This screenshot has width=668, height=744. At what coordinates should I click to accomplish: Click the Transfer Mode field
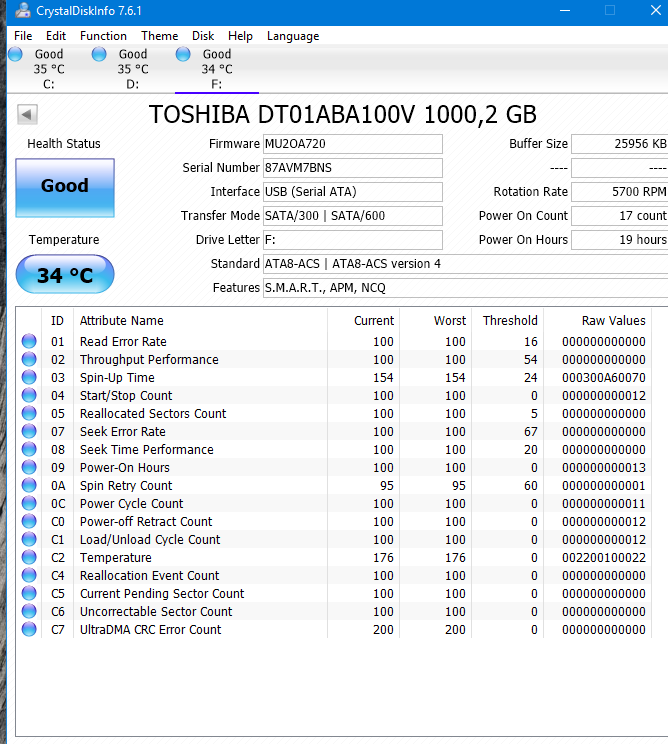pyautogui.click(x=353, y=216)
